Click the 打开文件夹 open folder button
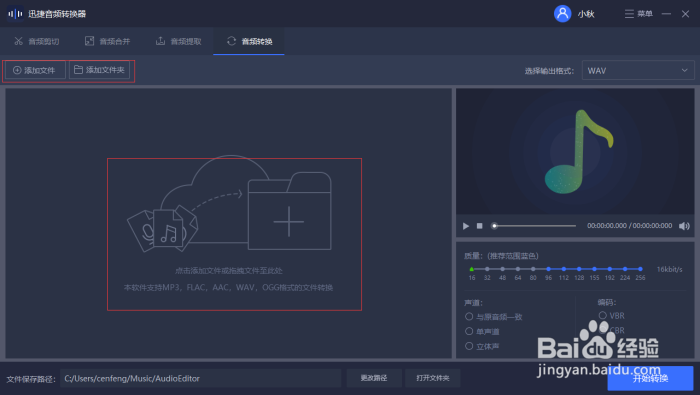Screen dimensions: 700x395 point(433,378)
